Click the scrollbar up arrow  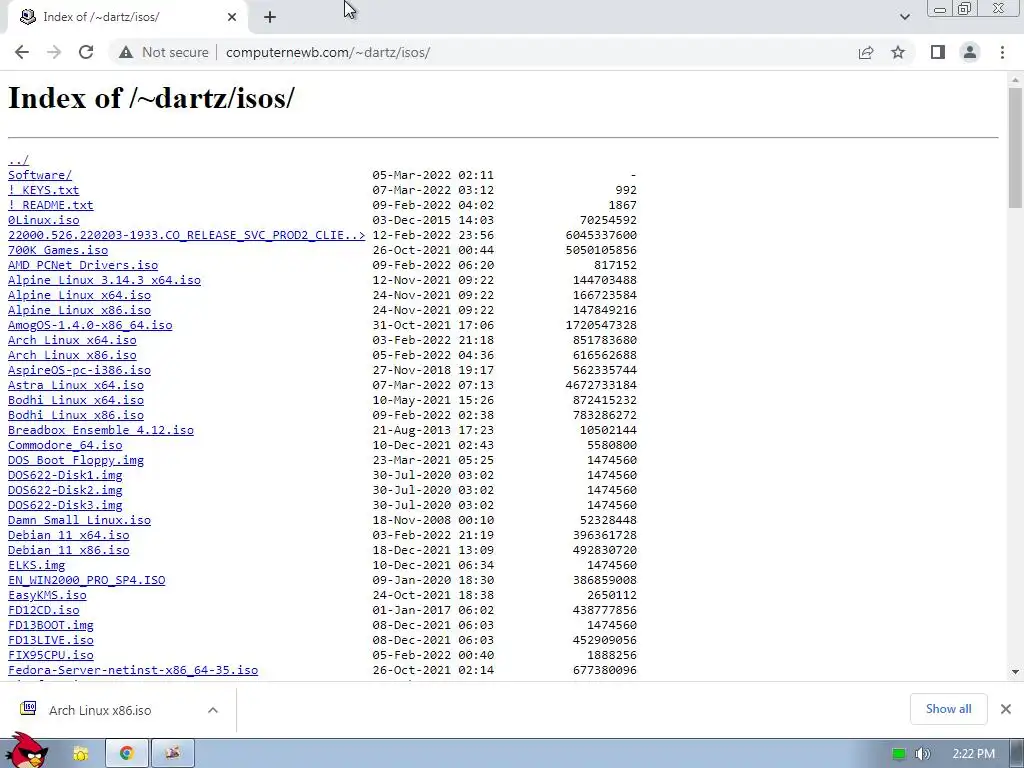[x=1015, y=80]
